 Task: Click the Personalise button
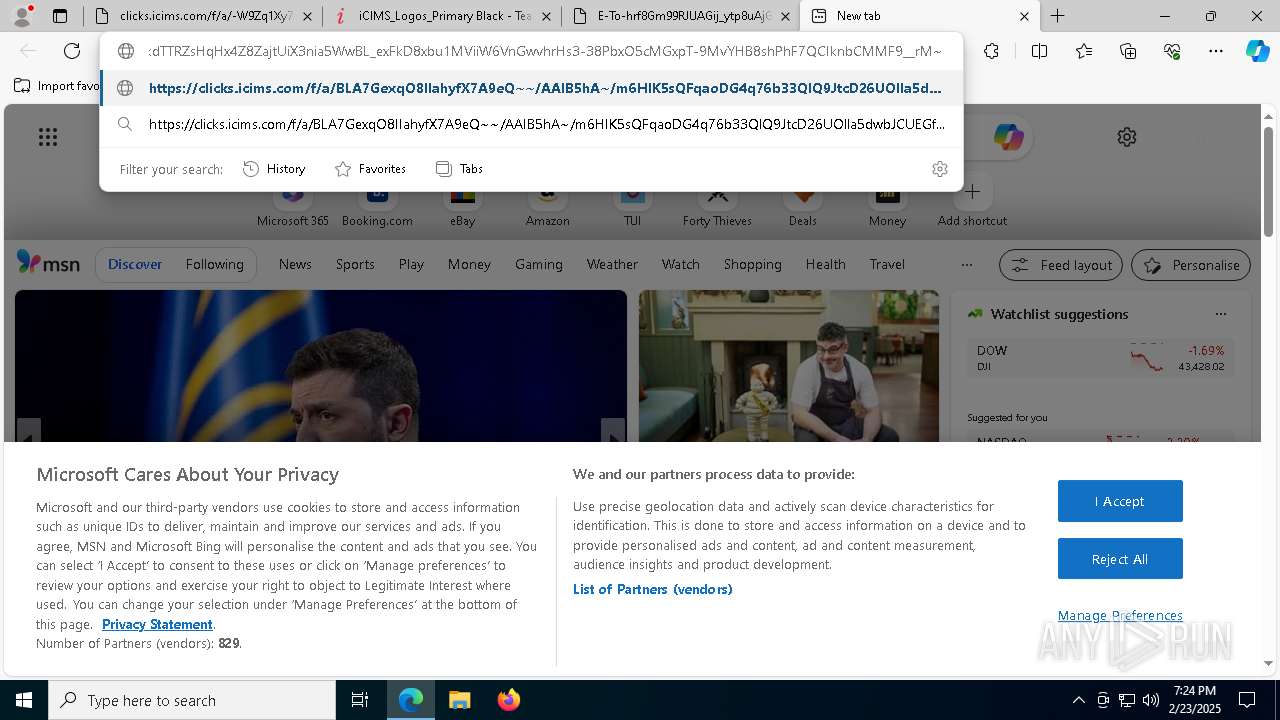[1191, 265]
